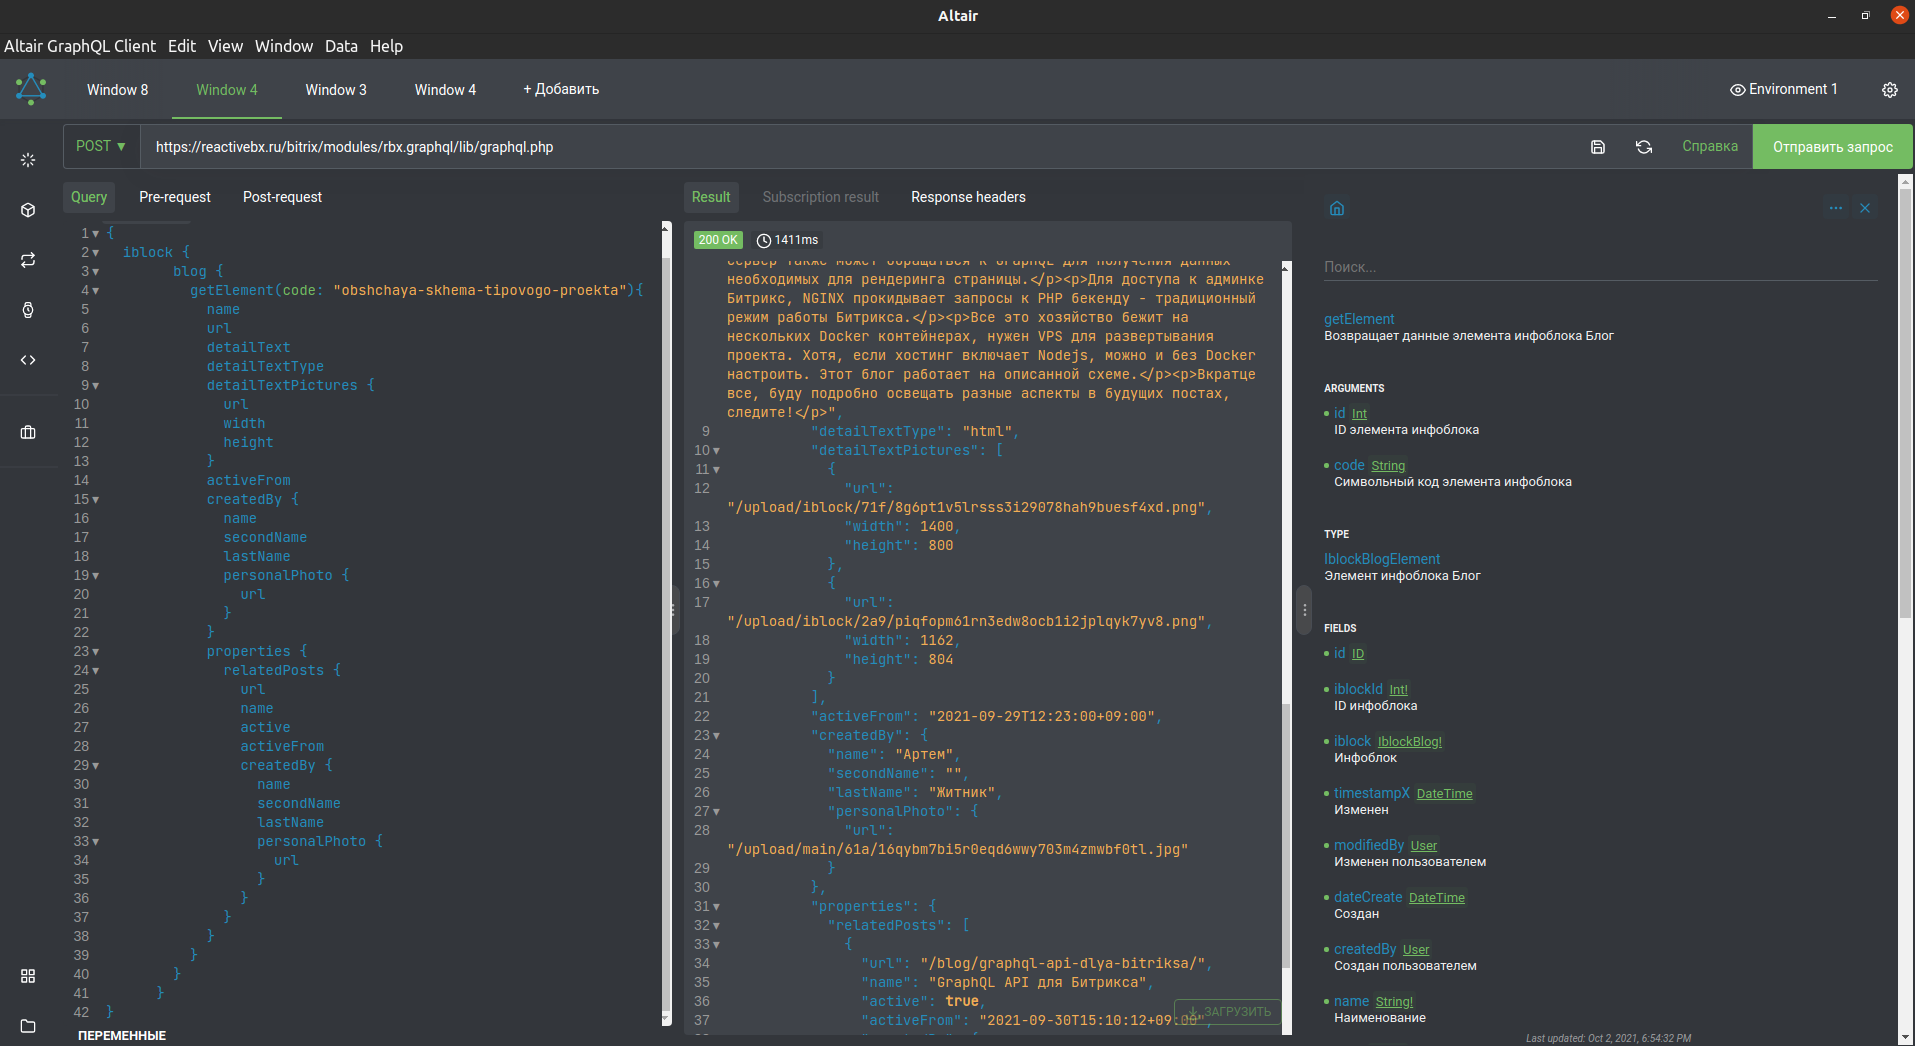Viewport: 1915px width, 1046px height.
Task: Click the result pane vertical scrollbar
Action: point(1286,835)
